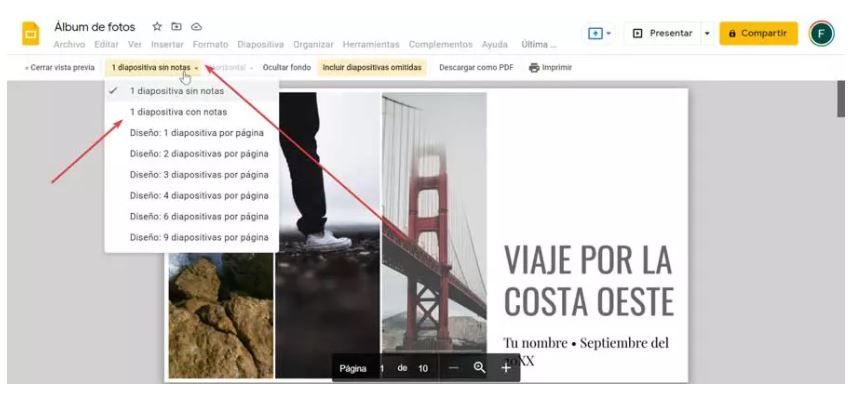Click the Imprimir printer button

pyautogui.click(x=551, y=68)
